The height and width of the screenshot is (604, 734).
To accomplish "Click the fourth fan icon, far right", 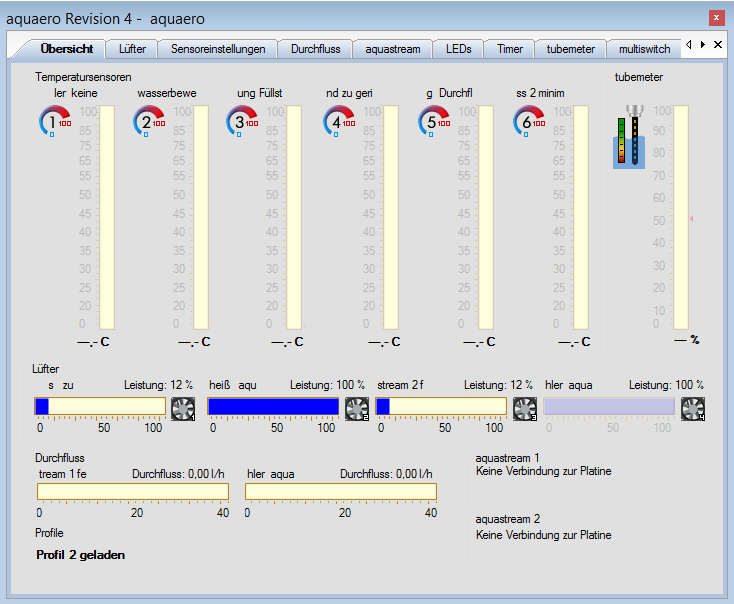I will coord(692,408).
